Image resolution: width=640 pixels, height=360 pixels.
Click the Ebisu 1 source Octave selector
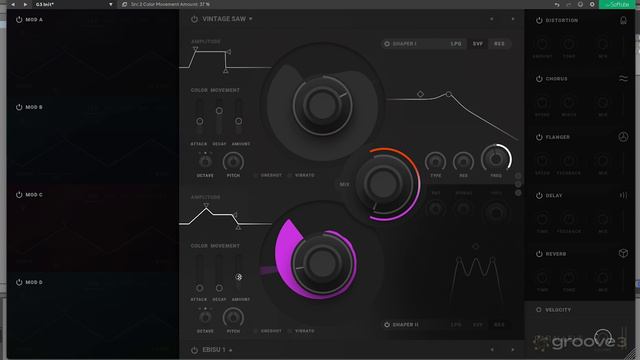tap(205, 317)
